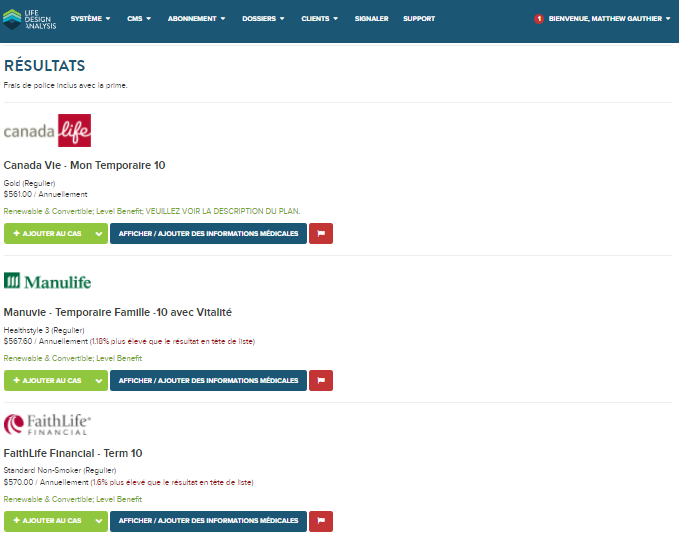
Task: Click the $567.60 Annuellement price line
Action: point(129,341)
